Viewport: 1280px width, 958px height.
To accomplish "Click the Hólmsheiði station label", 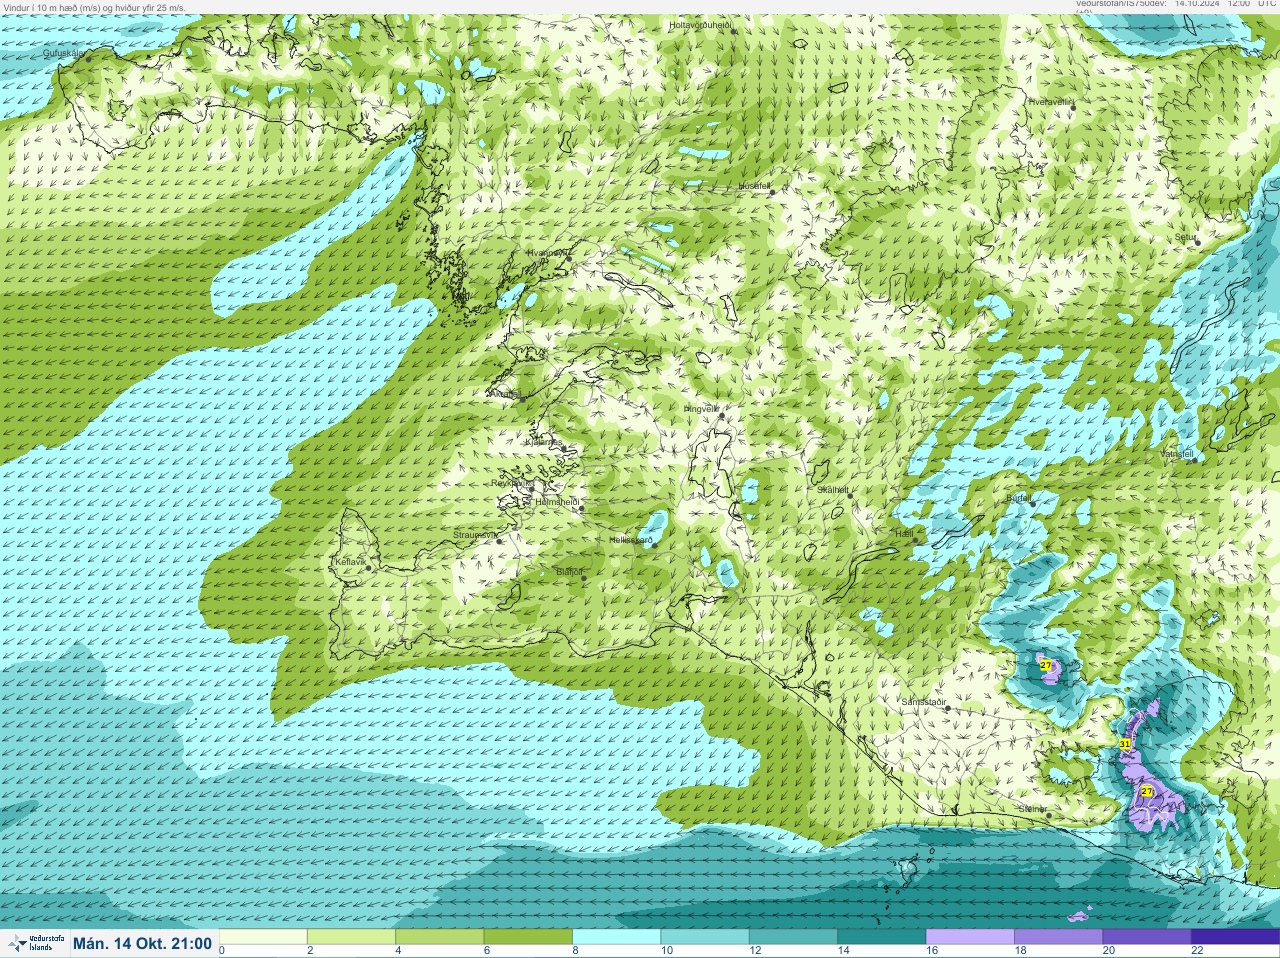I will 558,502.
